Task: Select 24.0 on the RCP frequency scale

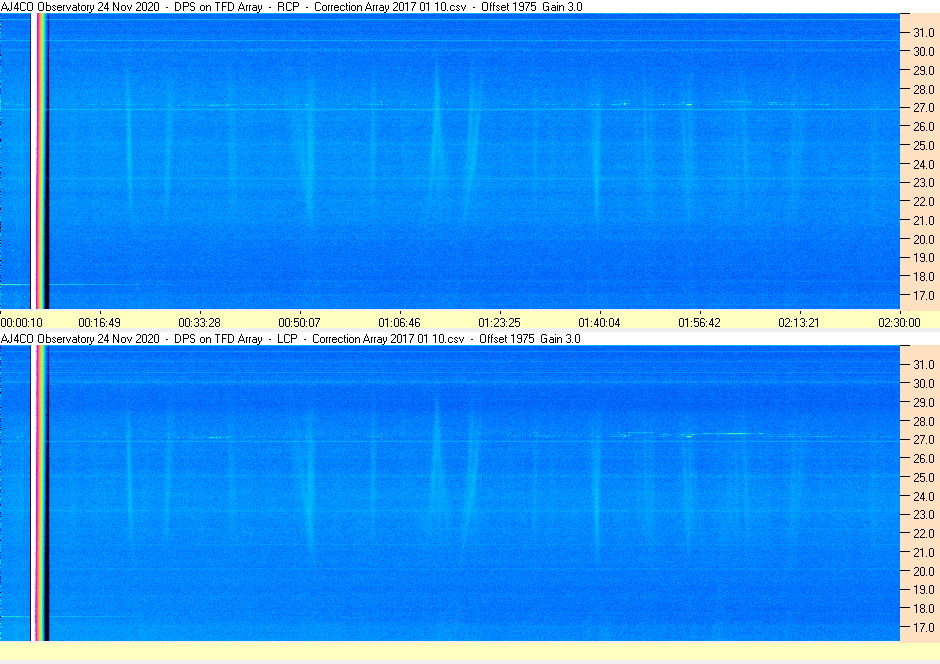Action: click(924, 164)
